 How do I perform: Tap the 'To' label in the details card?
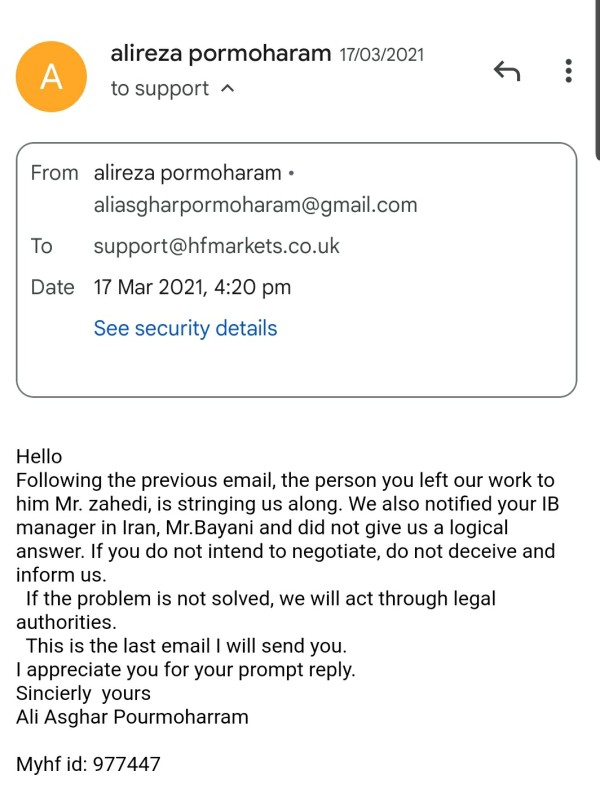click(42, 246)
